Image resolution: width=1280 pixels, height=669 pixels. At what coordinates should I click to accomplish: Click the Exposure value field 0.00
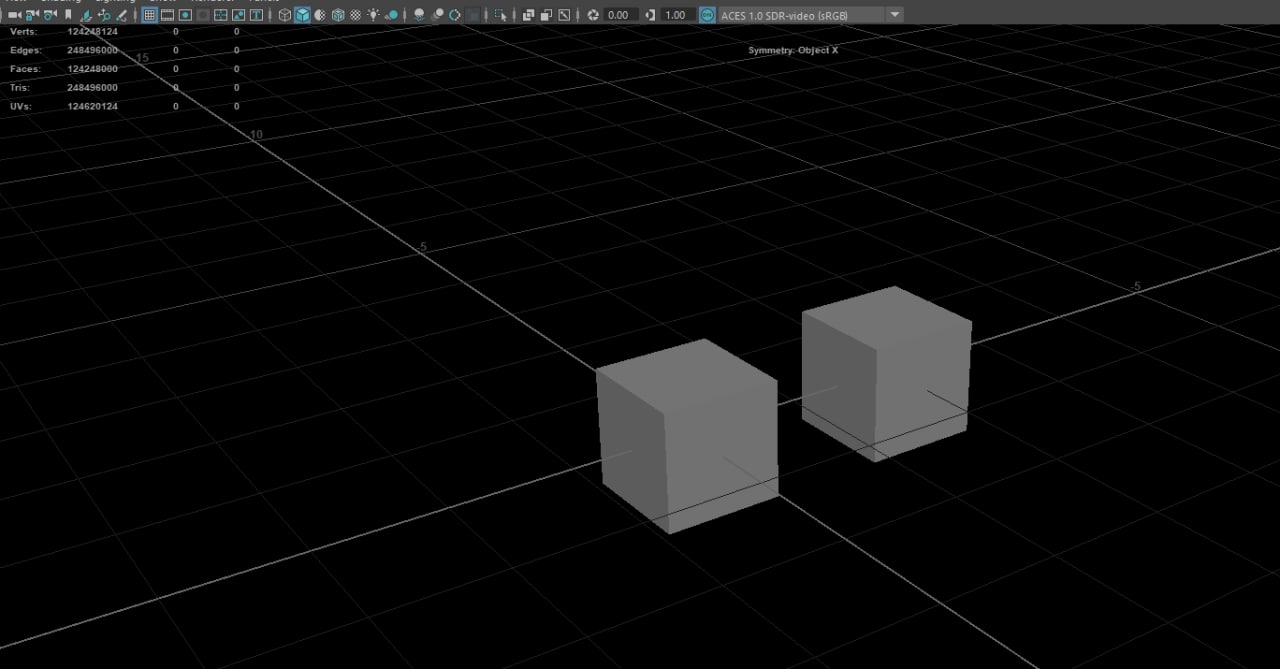(x=622, y=15)
